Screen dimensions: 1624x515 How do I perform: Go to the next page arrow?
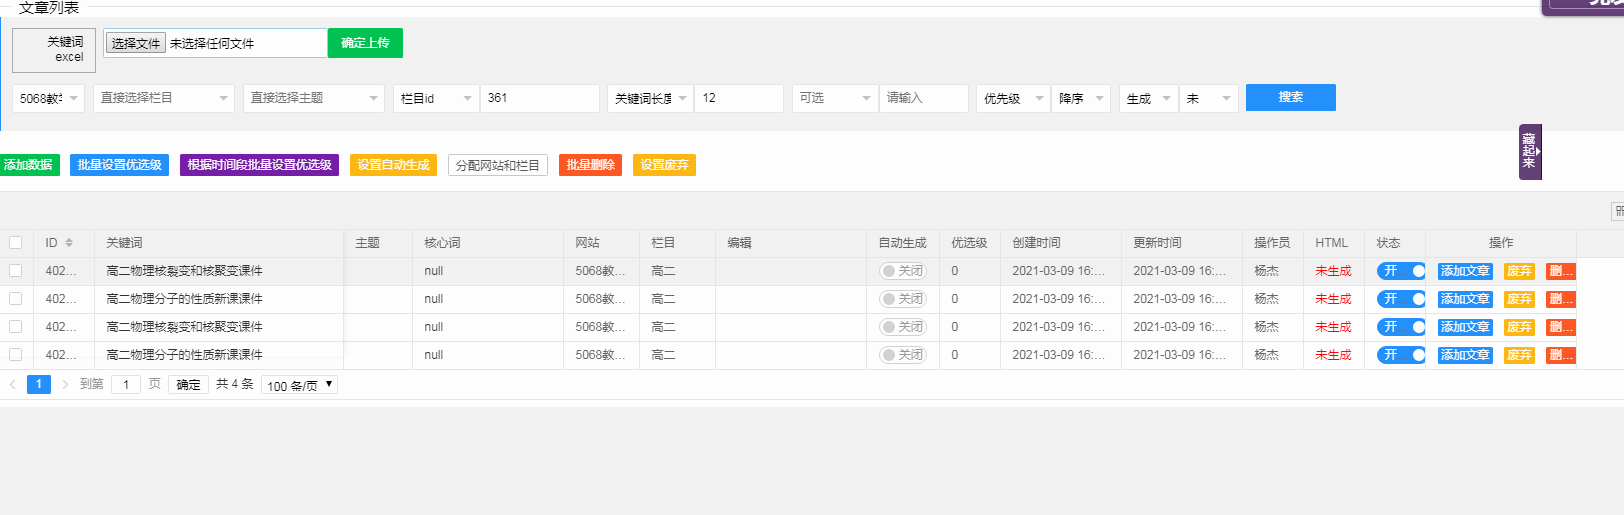pos(65,384)
